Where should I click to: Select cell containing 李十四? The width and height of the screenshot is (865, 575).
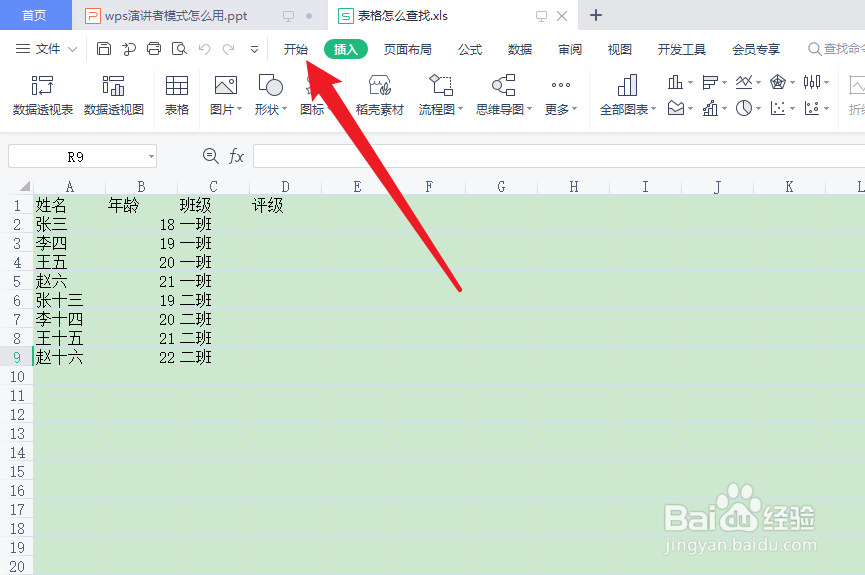(x=69, y=320)
